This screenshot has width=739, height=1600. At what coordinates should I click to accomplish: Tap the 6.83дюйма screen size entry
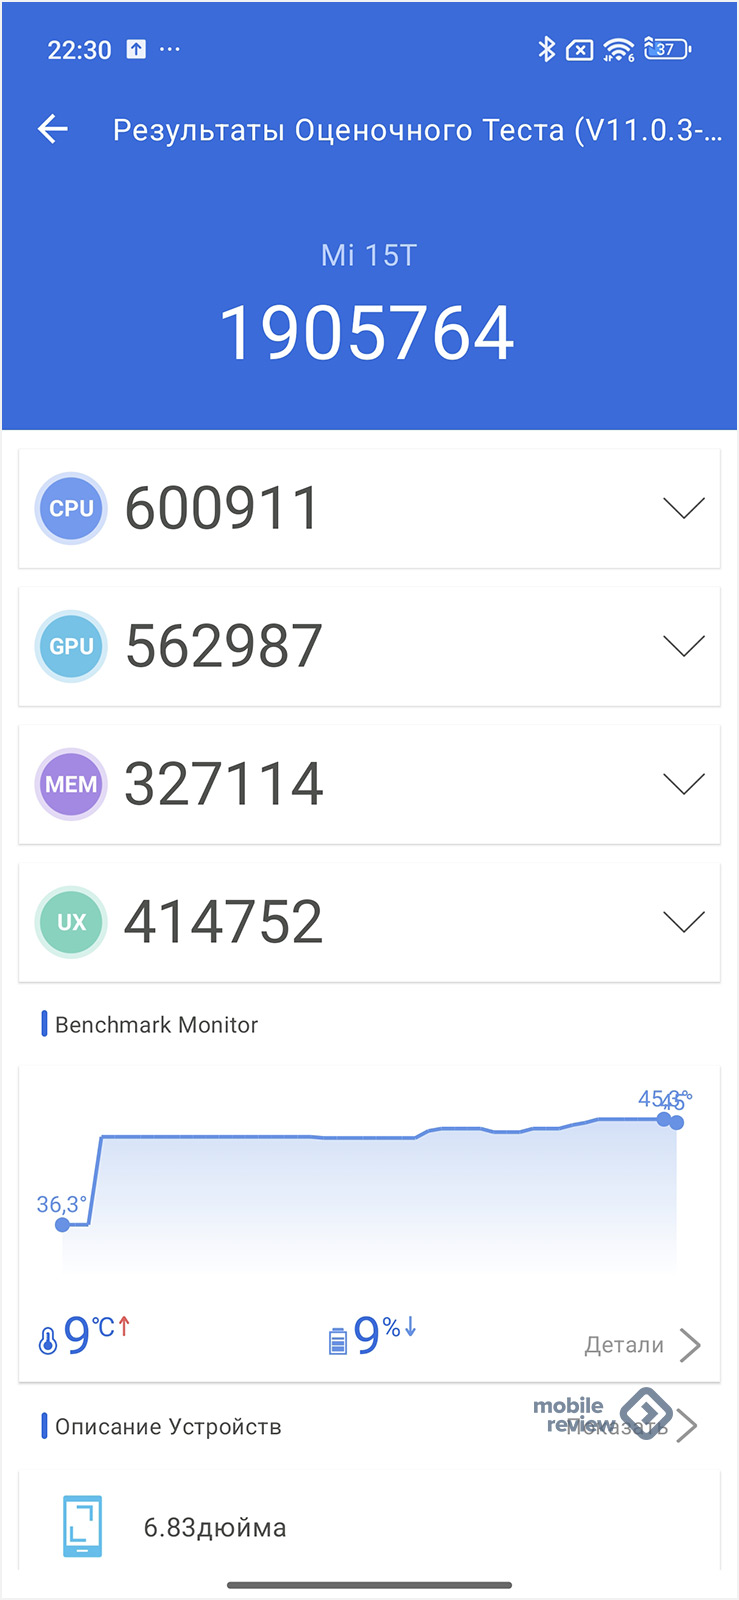point(215,1527)
